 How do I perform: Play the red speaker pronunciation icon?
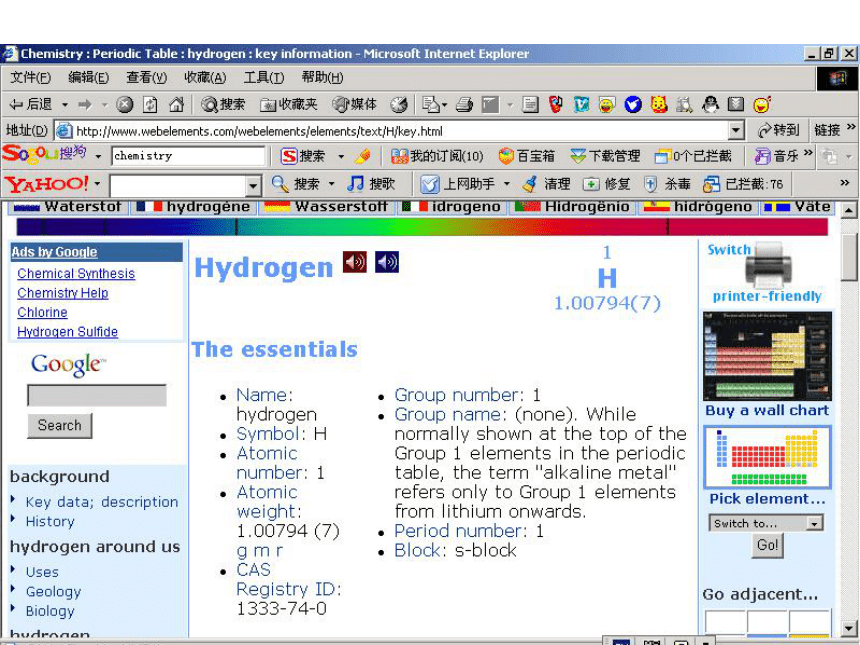354,262
